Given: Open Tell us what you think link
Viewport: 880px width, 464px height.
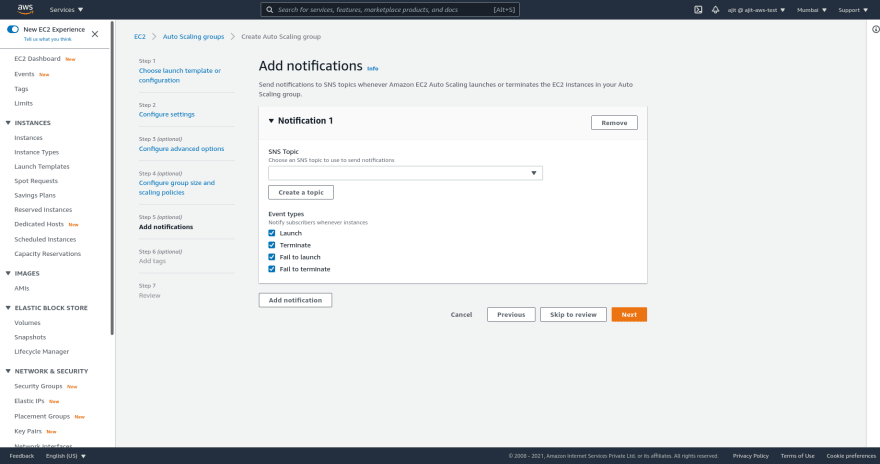Looking at the screenshot, I should tap(48, 39).
